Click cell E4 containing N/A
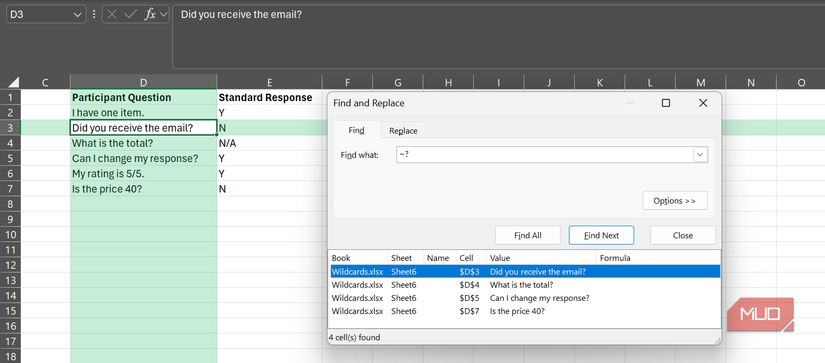This screenshot has width=825, height=363. pyautogui.click(x=269, y=143)
